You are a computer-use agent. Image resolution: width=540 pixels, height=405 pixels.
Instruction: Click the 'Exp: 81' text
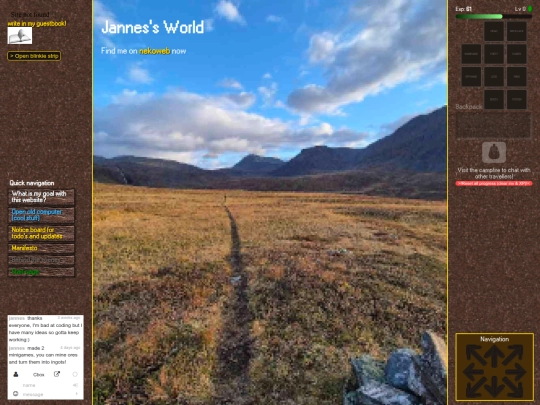[x=464, y=9]
